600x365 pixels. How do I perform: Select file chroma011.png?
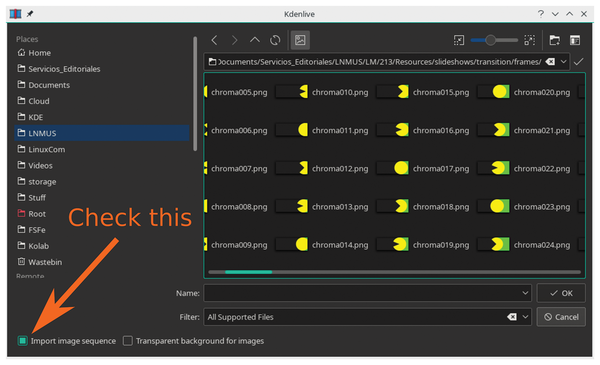pyautogui.click(x=322, y=130)
